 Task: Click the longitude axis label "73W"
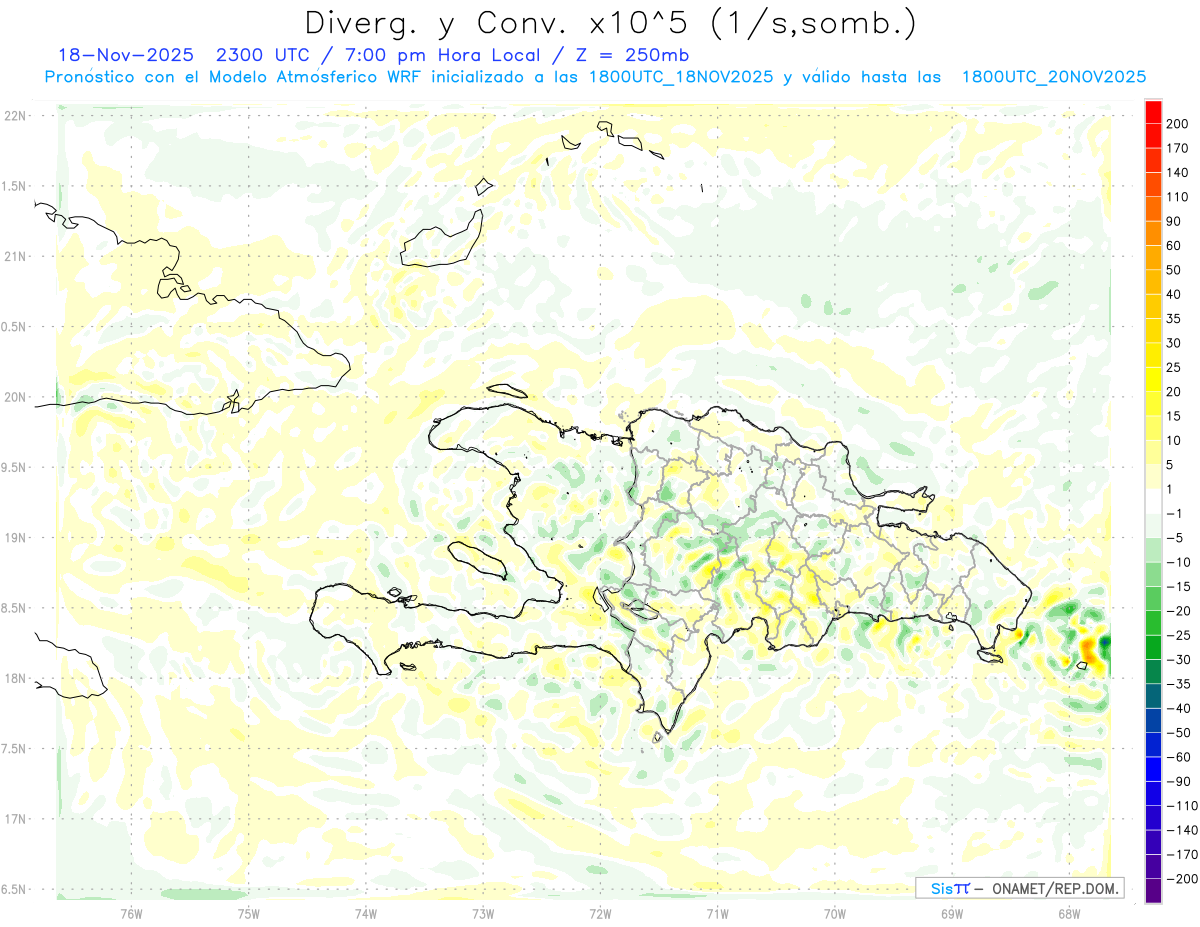pos(483,913)
